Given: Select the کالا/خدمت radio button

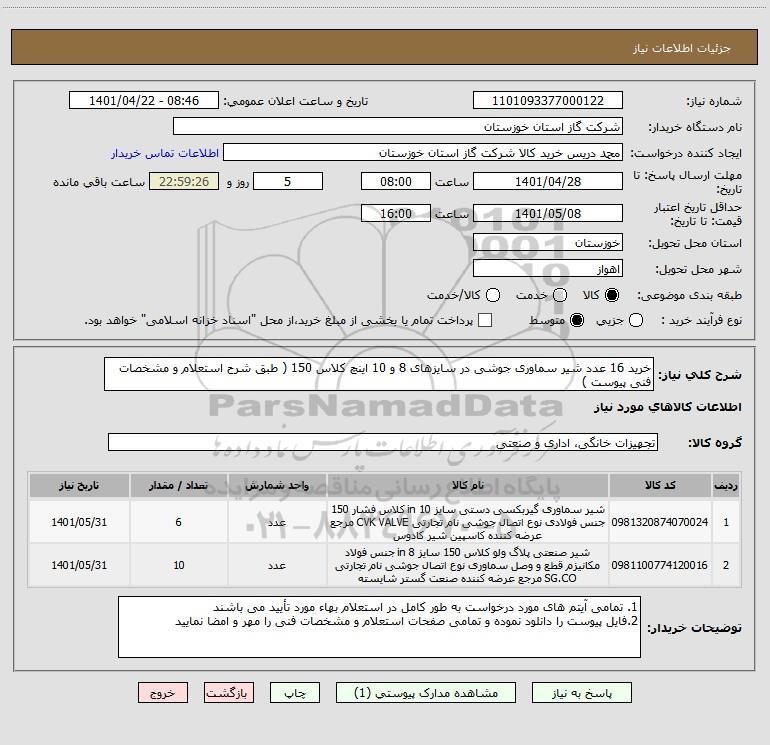Looking at the screenshot, I should [493, 295].
